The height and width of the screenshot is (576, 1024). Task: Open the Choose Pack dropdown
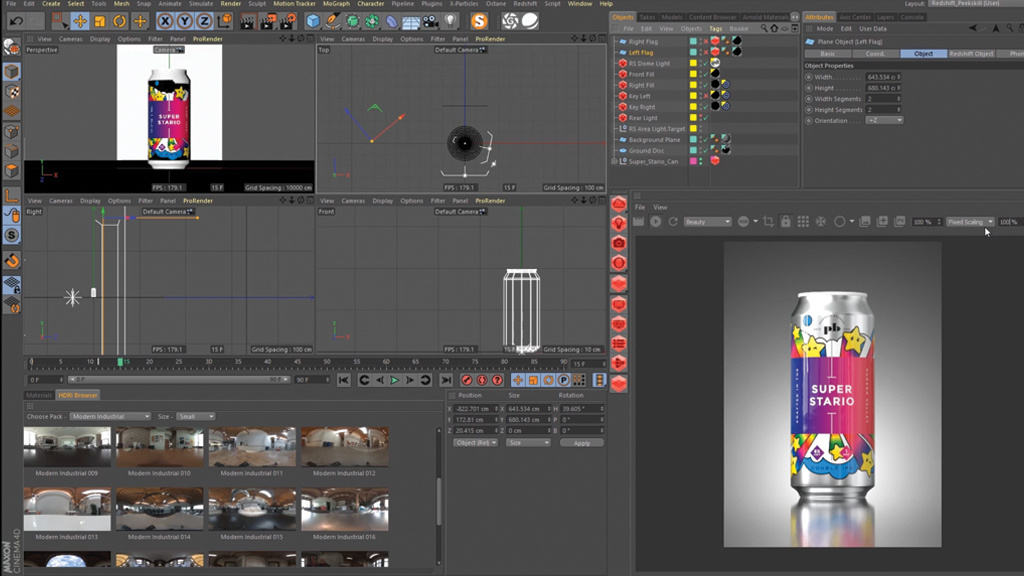click(110, 416)
